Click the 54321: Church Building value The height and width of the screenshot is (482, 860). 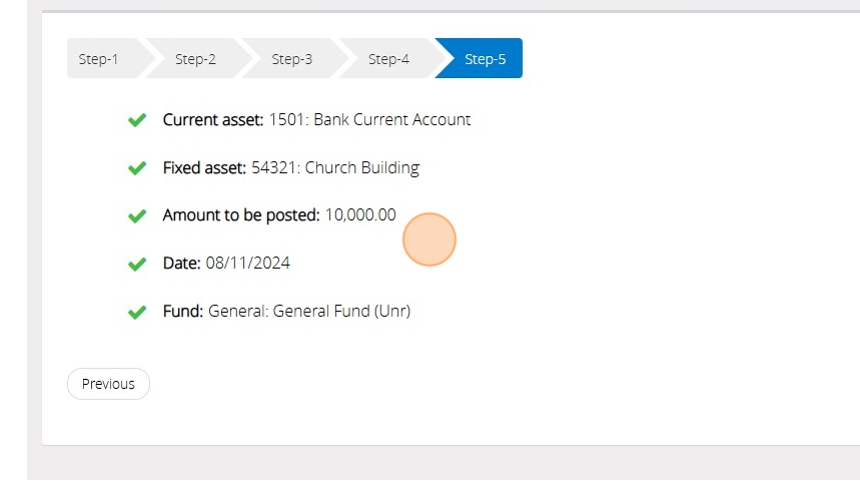click(x=335, y=168)
